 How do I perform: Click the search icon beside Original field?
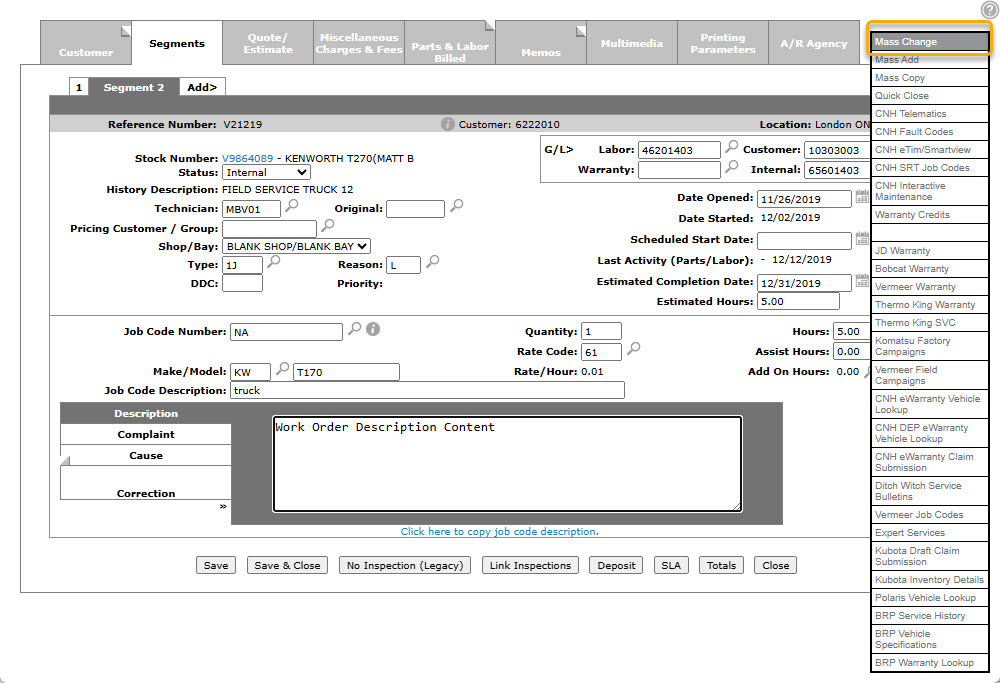coord(456,206)
